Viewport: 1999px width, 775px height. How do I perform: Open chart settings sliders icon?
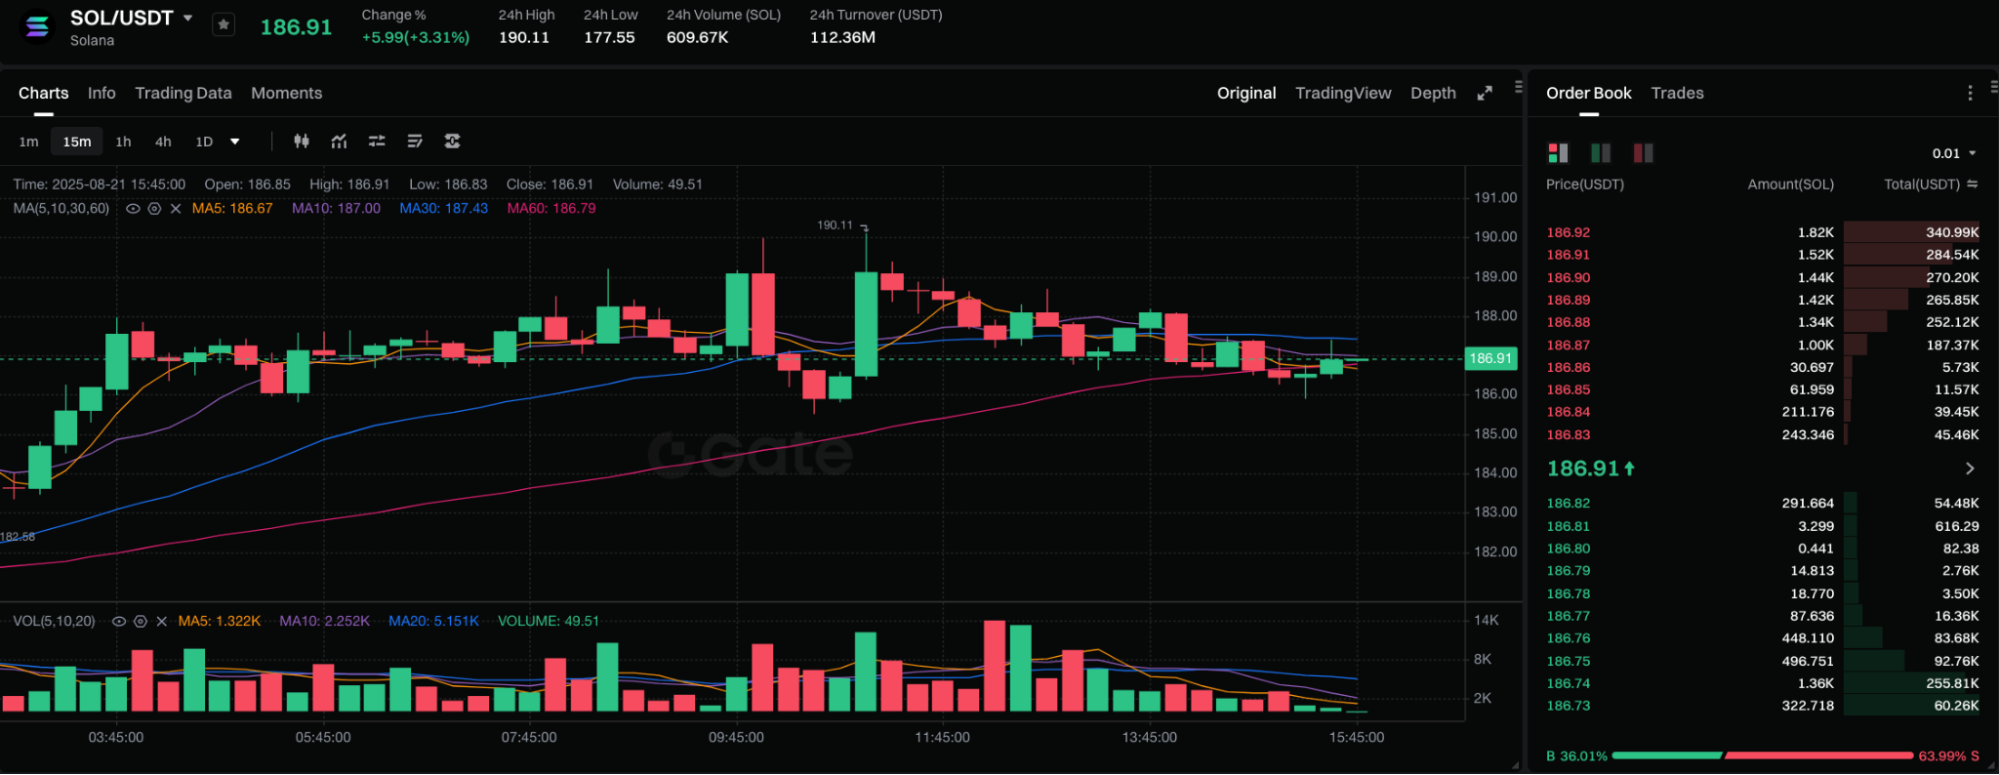[x=377, y=141]
